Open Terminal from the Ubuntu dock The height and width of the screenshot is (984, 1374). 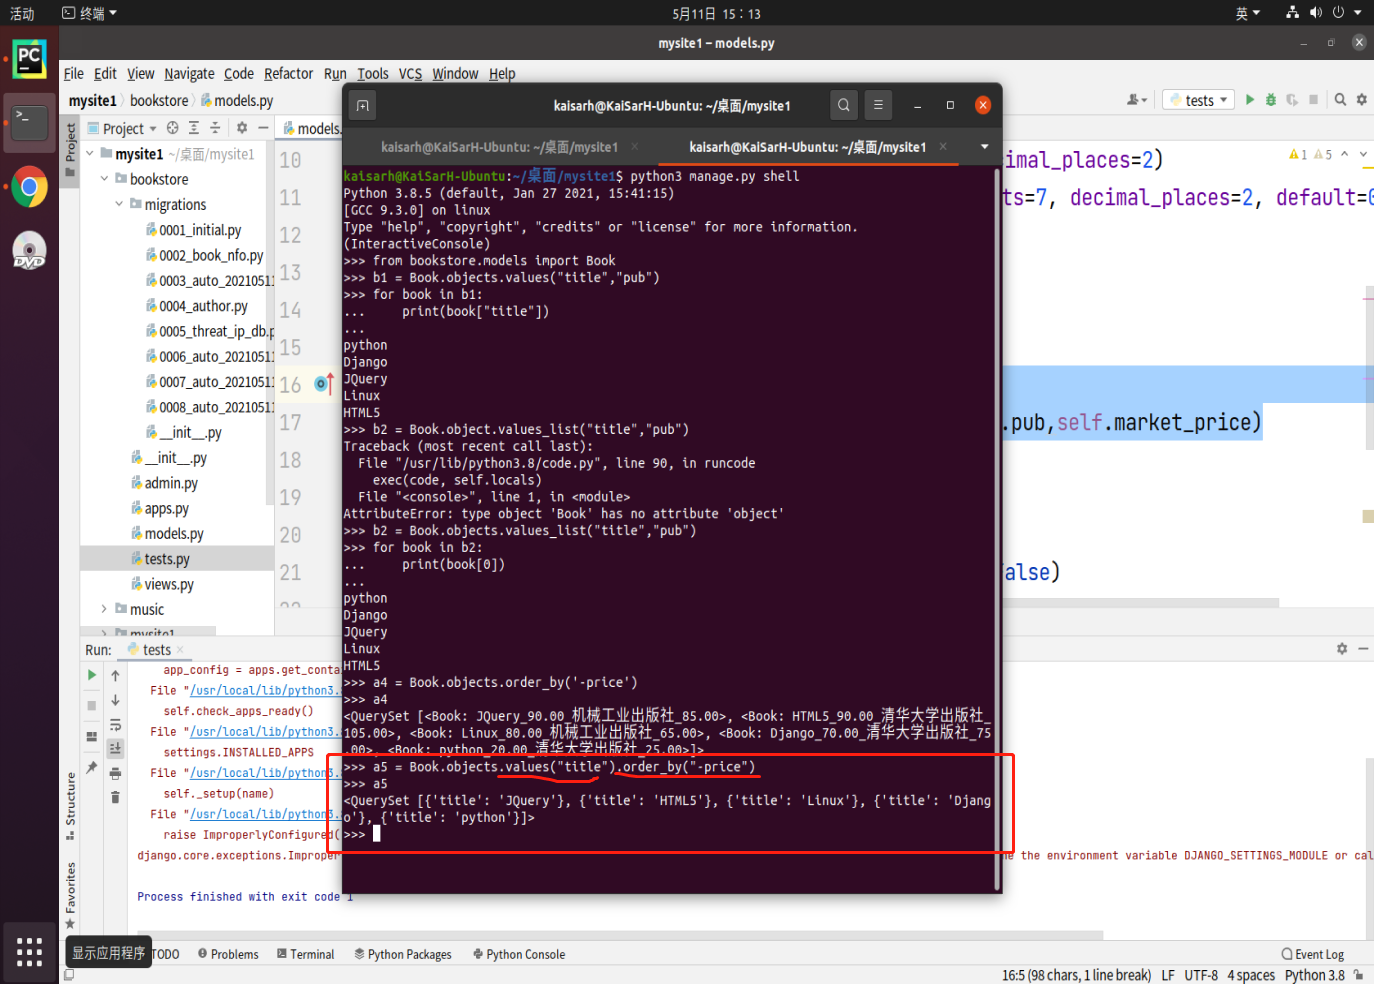coord(29,123)
